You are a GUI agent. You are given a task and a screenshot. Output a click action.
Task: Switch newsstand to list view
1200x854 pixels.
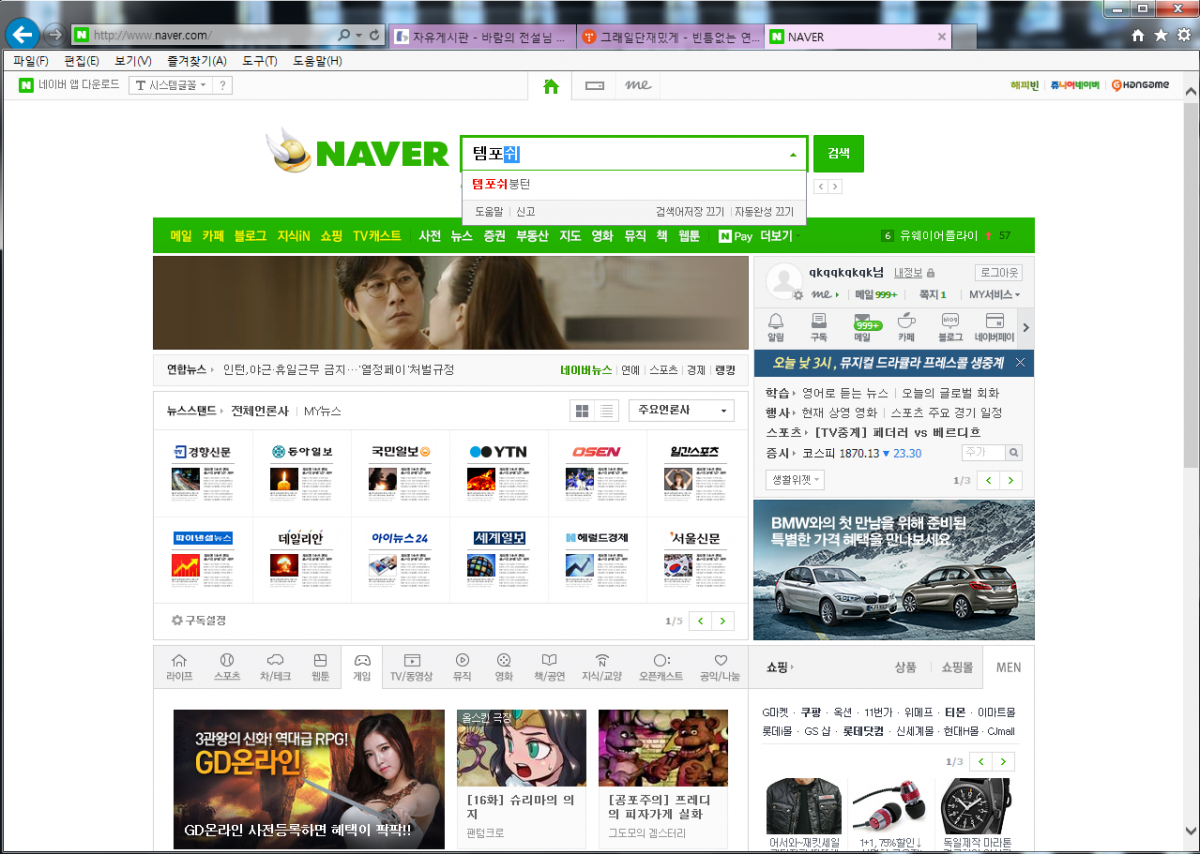tap(606, 411)
